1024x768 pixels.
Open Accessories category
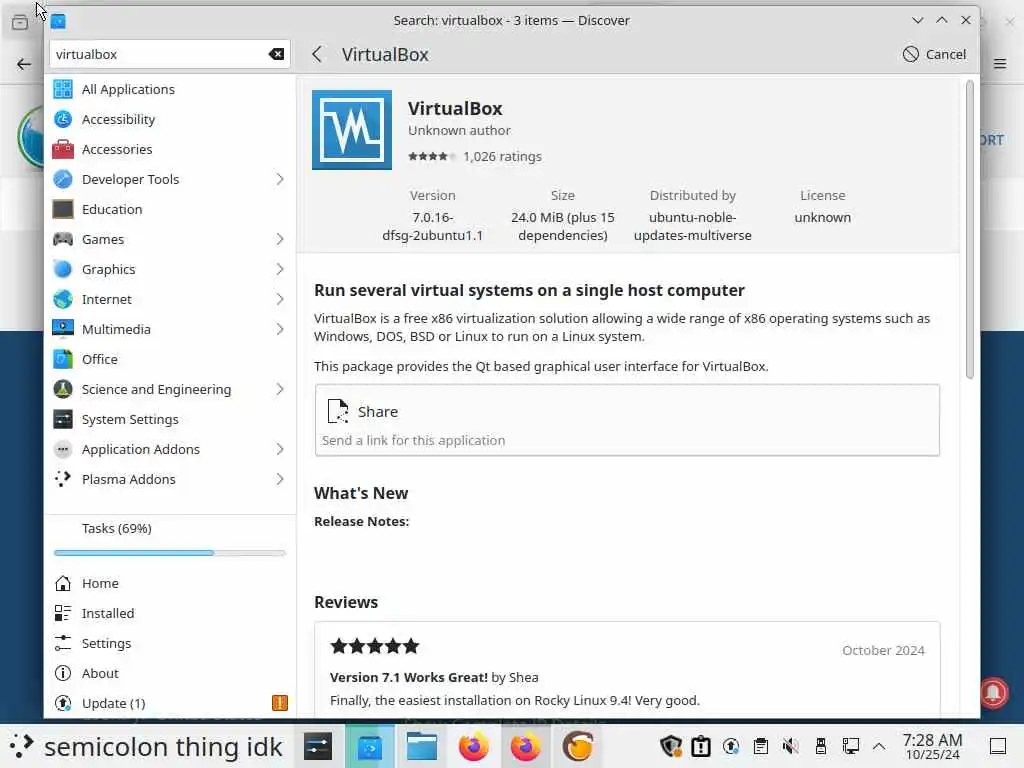pyautogui.click(x=170, y=150)
